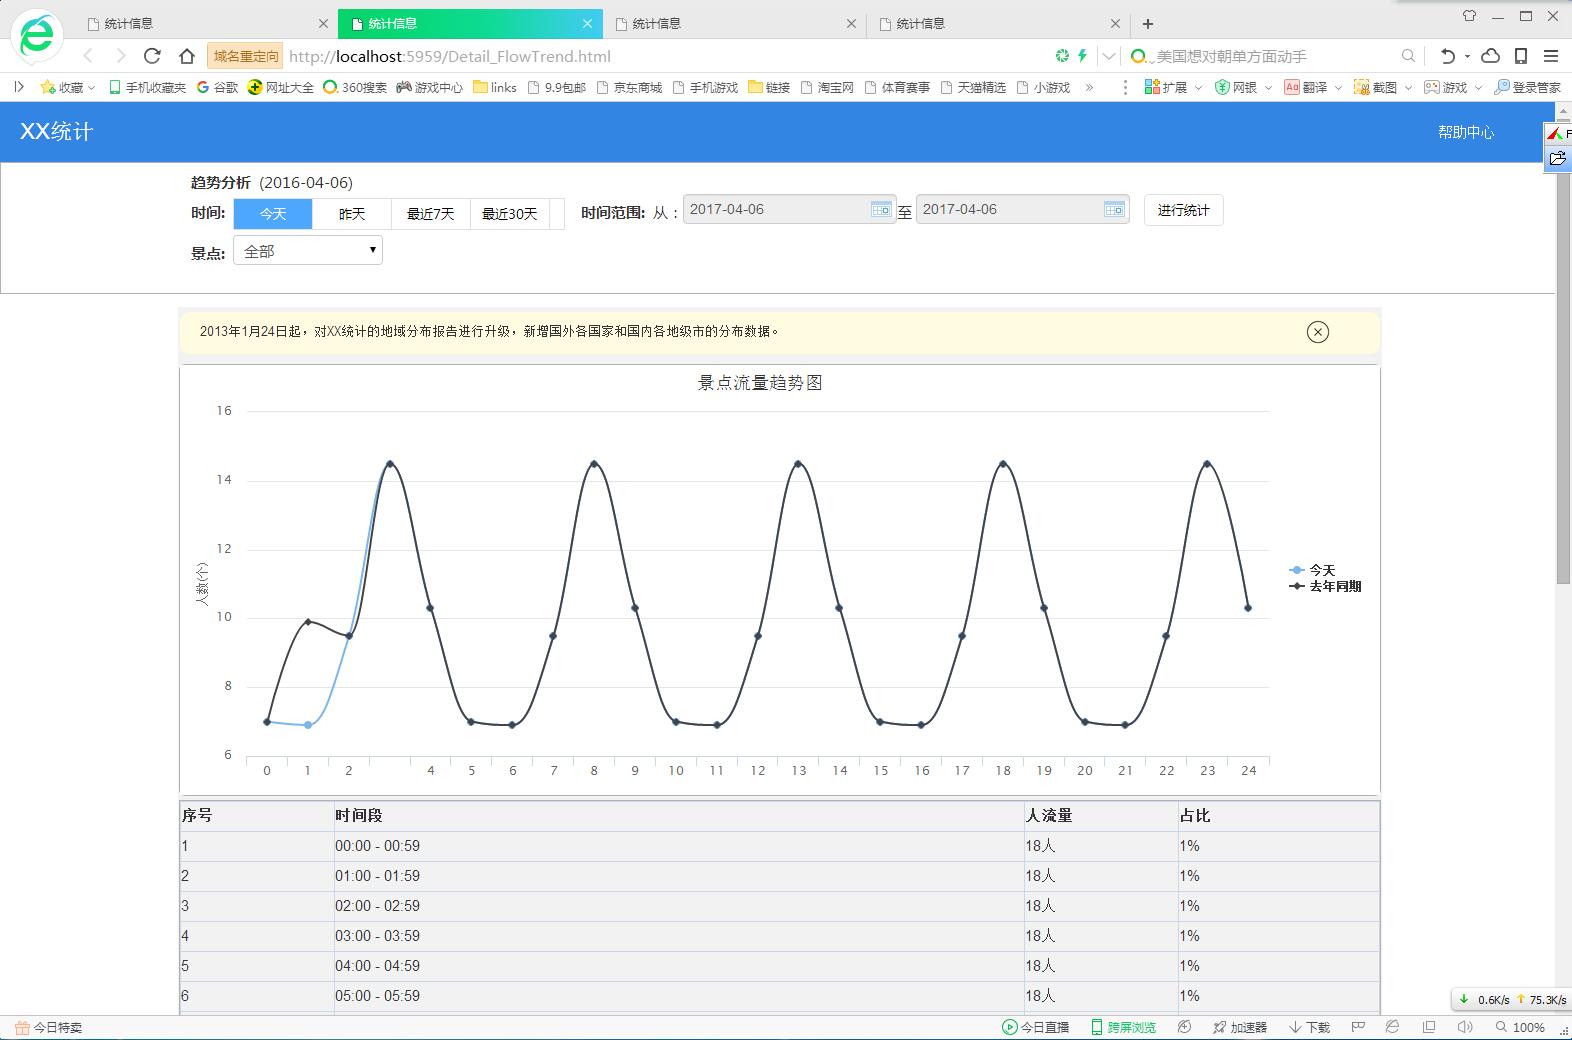Click the search magnifier in search box
The image size is (1572, 1040).
[1408, 56]
